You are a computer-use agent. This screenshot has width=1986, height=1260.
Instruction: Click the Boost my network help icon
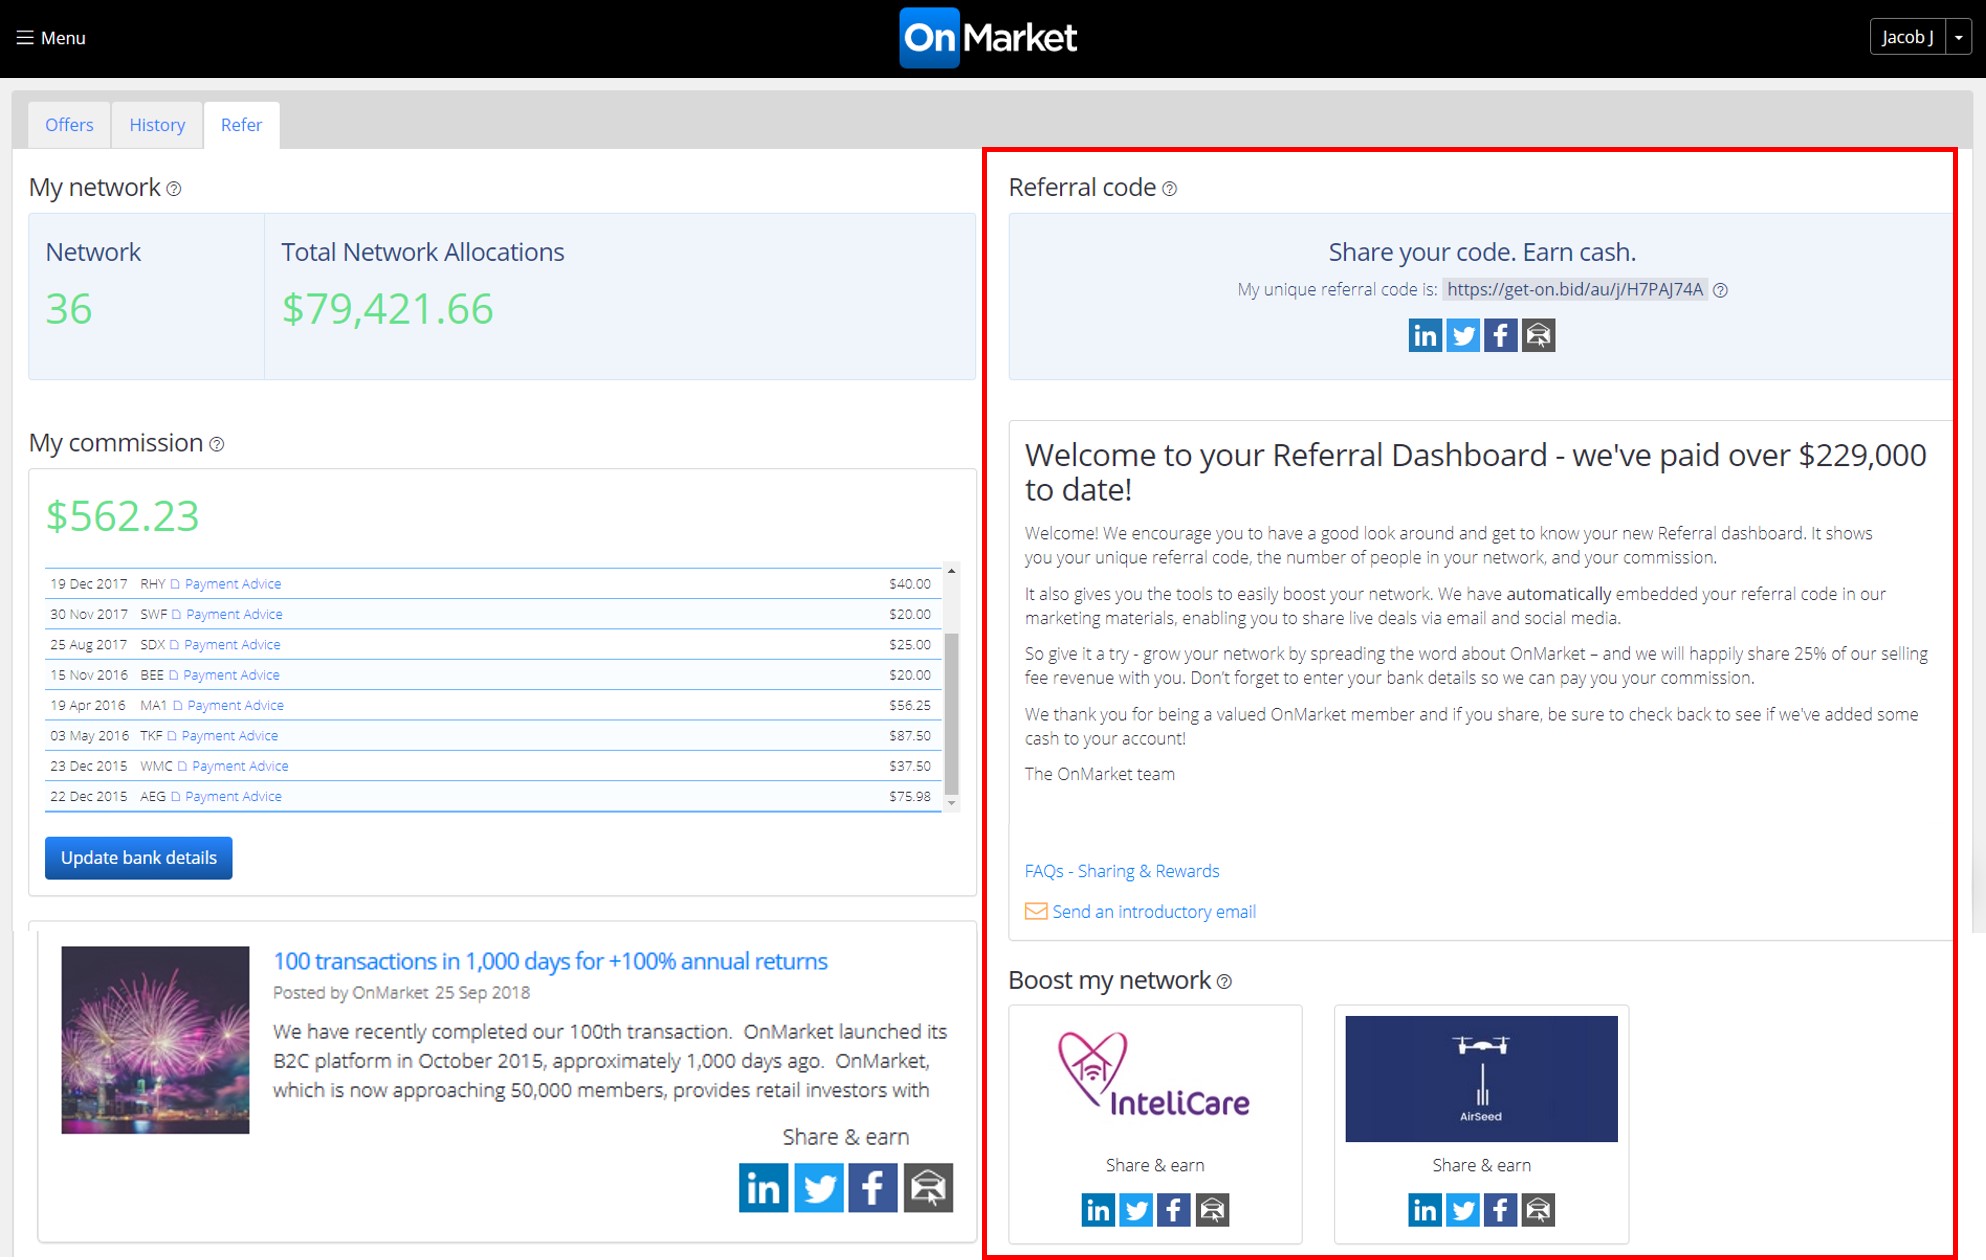tap(1224, 982)
